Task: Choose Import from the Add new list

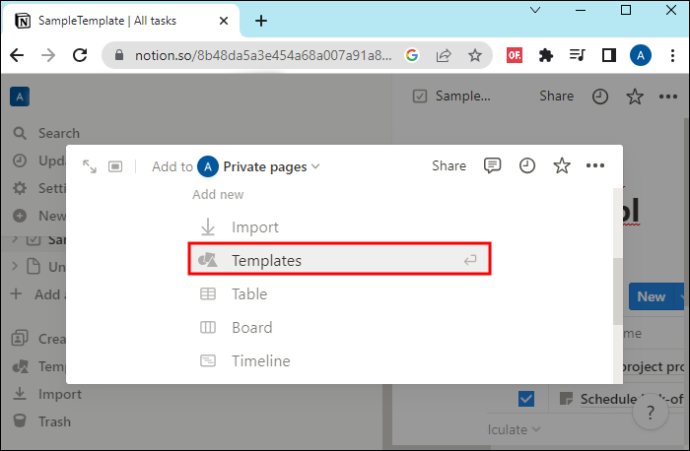Action: [x=339, y=227]
